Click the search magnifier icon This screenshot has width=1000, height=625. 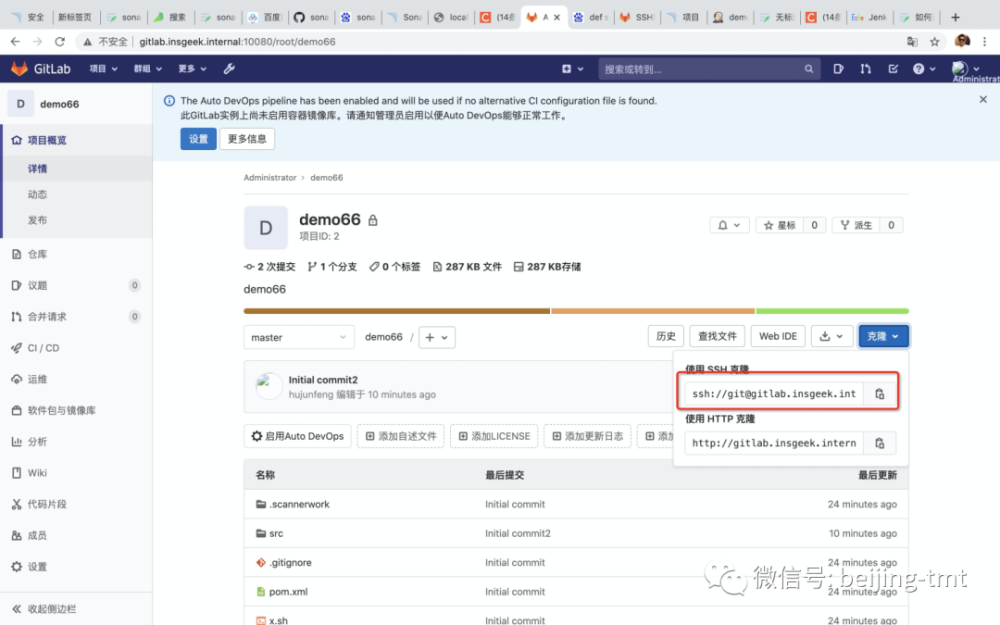point(809,69)
